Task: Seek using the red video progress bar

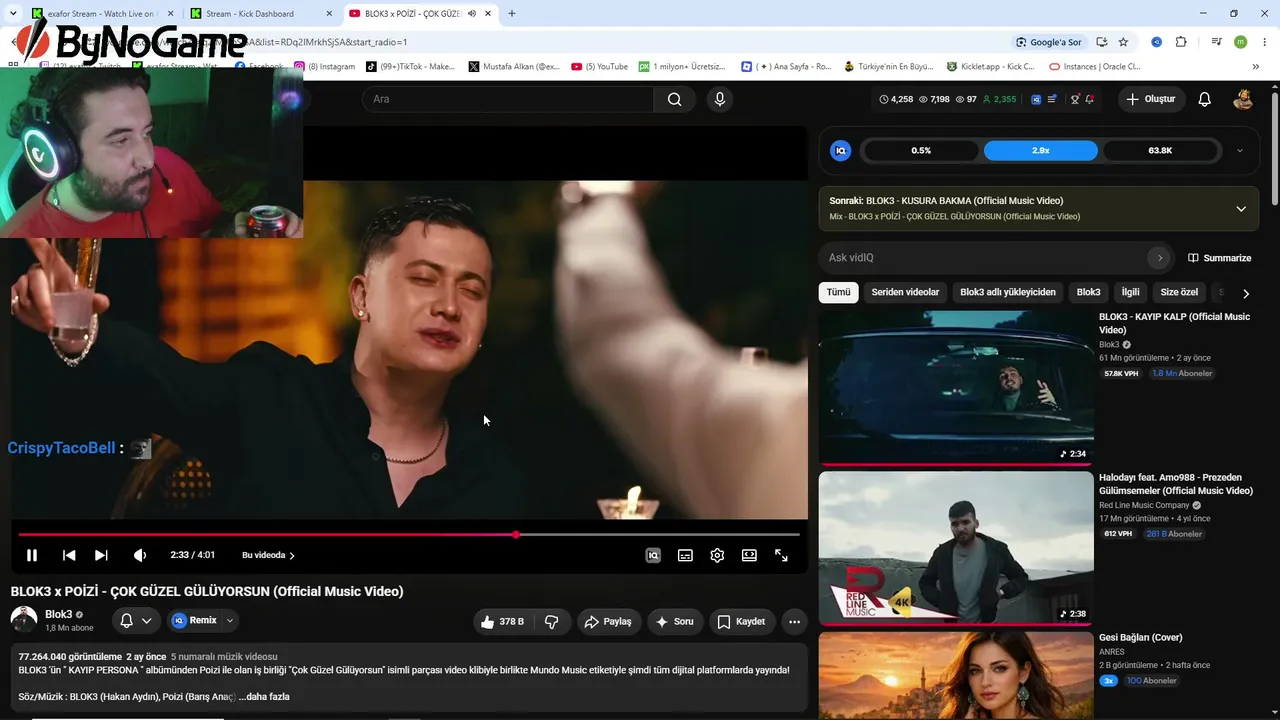Action: [408, 535]
